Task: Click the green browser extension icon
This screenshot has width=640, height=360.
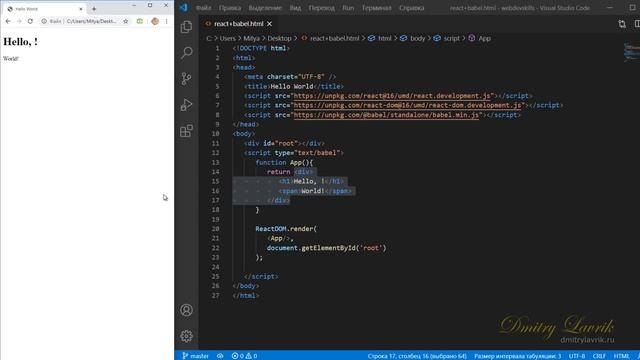Action: [x=140, y=21]
